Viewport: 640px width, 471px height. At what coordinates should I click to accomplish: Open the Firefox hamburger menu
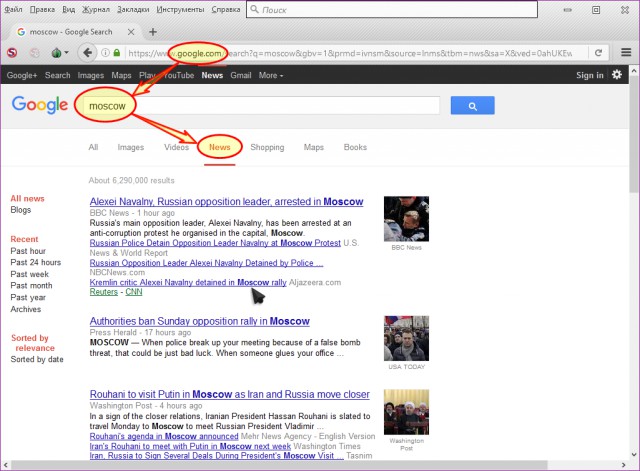tap(626, 53)
